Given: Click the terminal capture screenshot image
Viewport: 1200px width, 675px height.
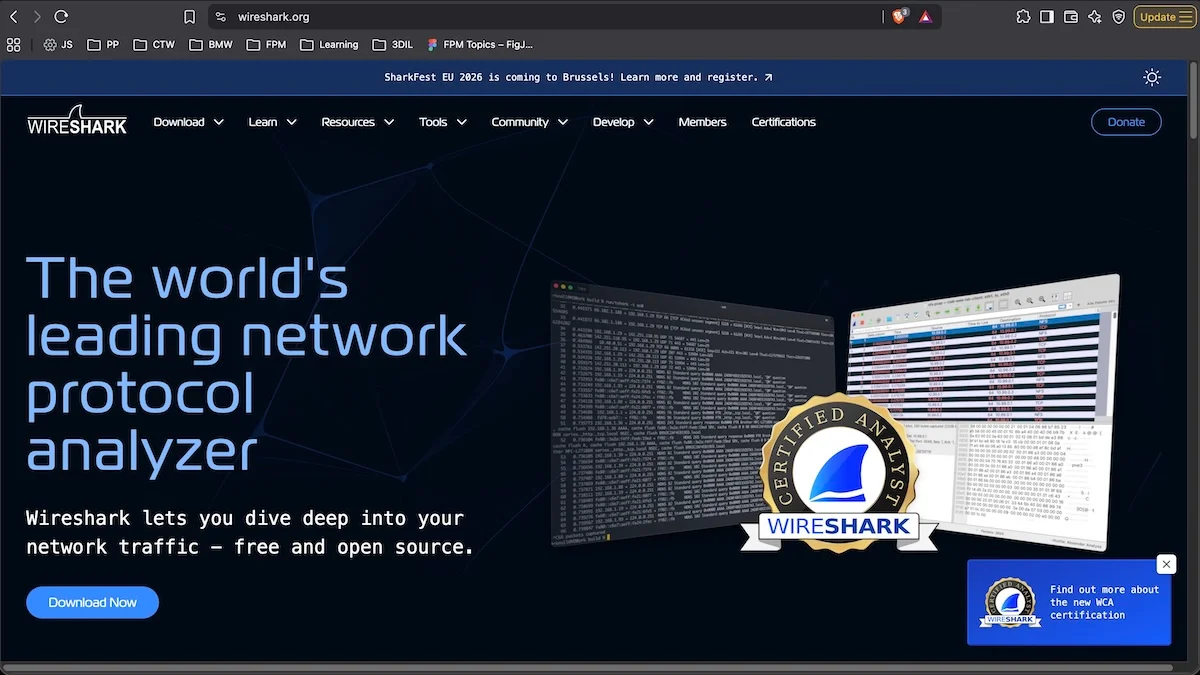Looking at the screenshot, I should 692,415.
